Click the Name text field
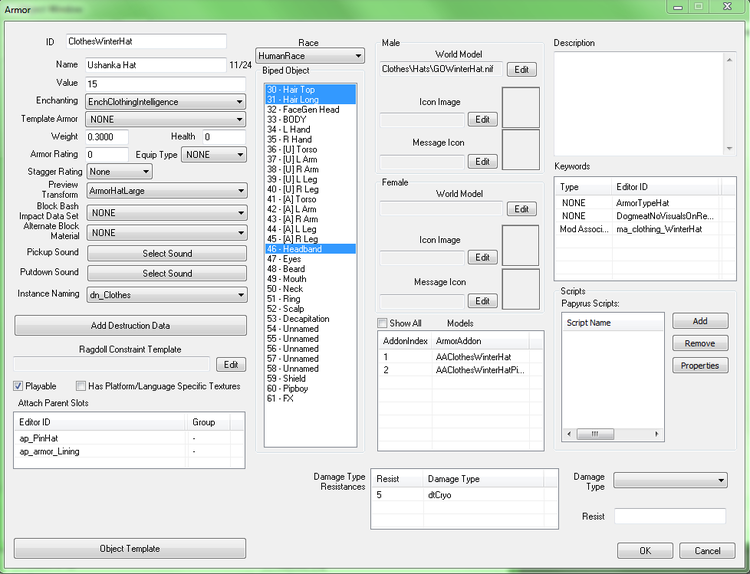Screen dimensions: 750x574 pyautogui.click(x=155, y=65)
